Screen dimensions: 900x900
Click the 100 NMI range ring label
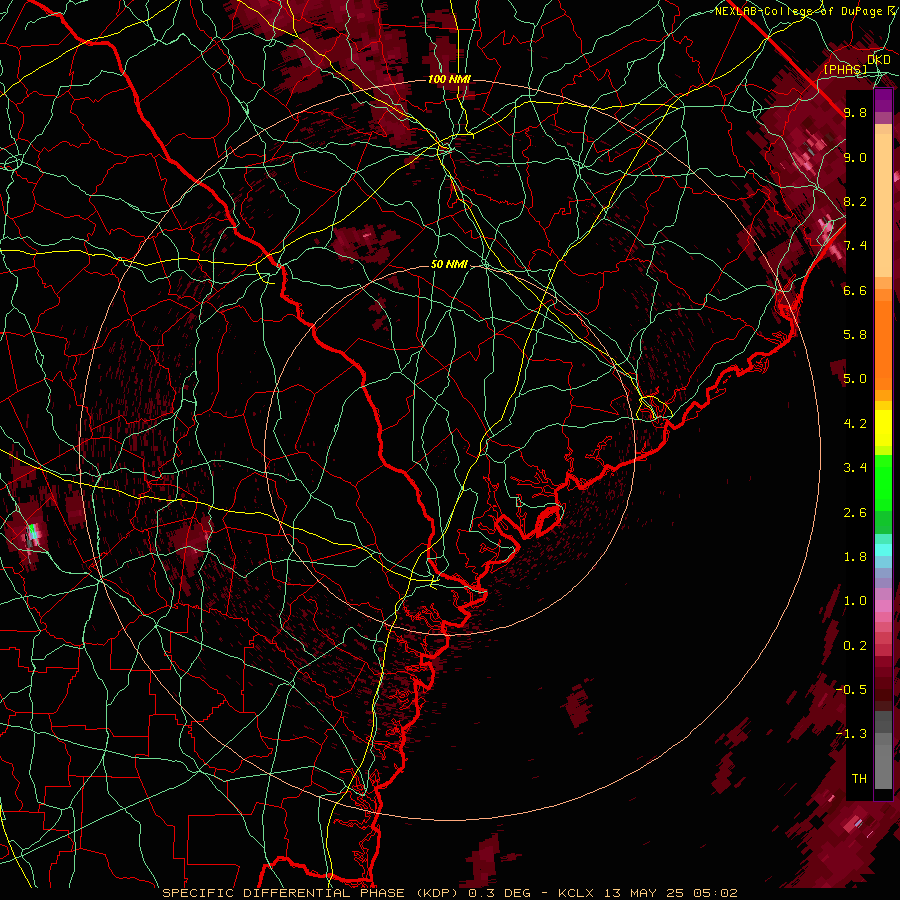[x=449, y=79]
